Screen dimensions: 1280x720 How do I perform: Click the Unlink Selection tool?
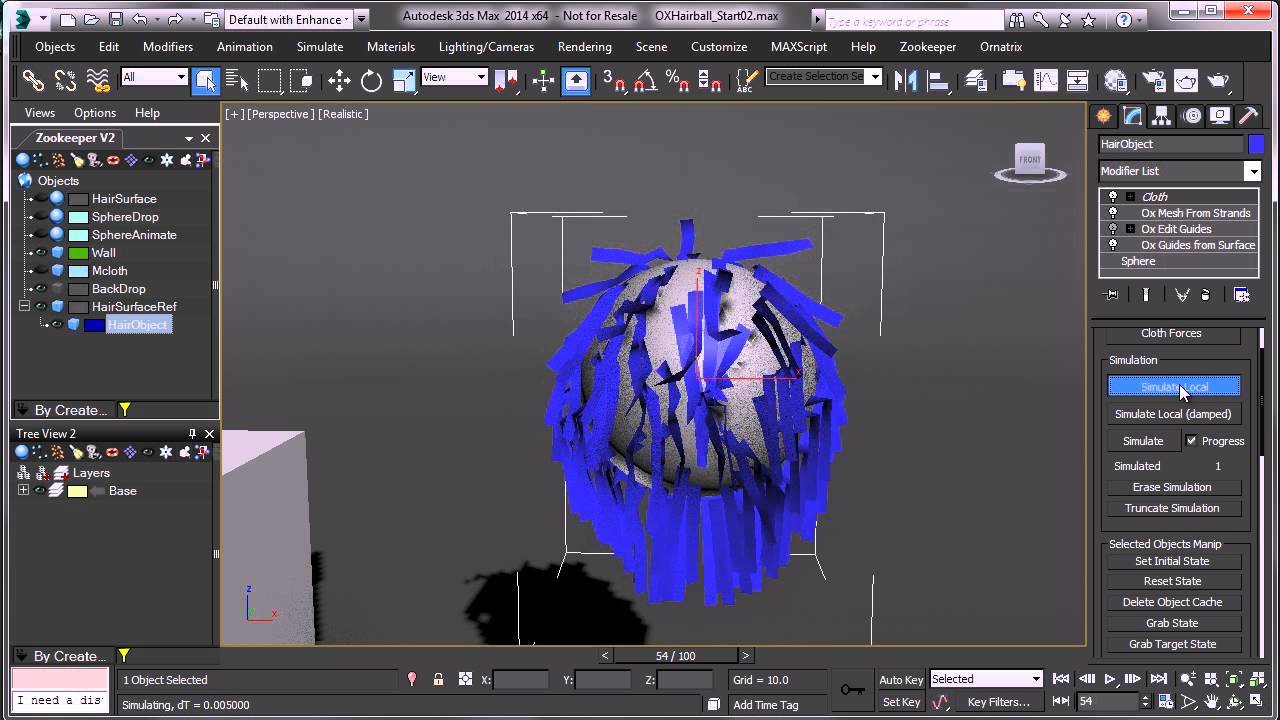point(65,80)
